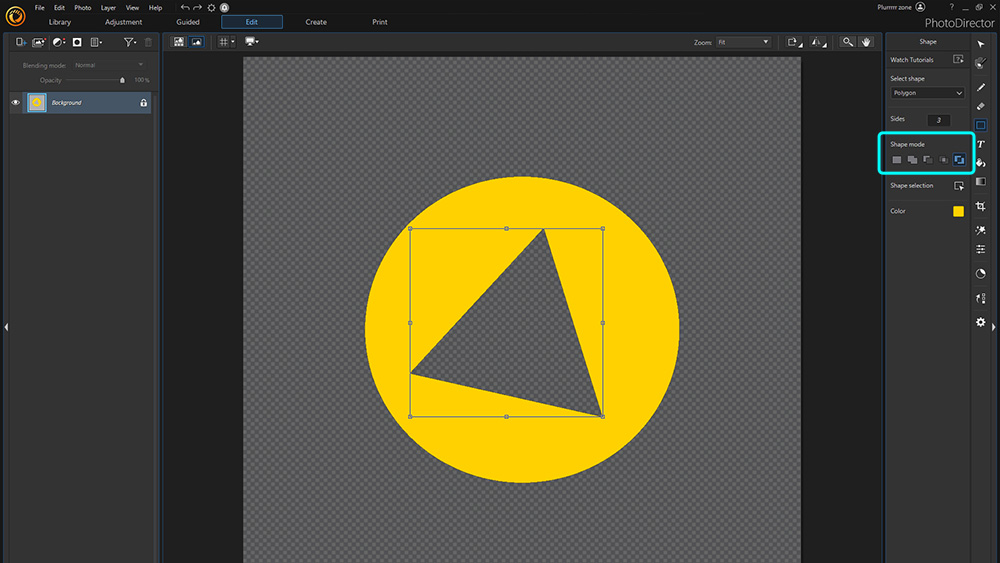Open the Edit menu in menu bar
Image resolution: width=1000 pixels, height=563 pixels.
coord(59,8)
